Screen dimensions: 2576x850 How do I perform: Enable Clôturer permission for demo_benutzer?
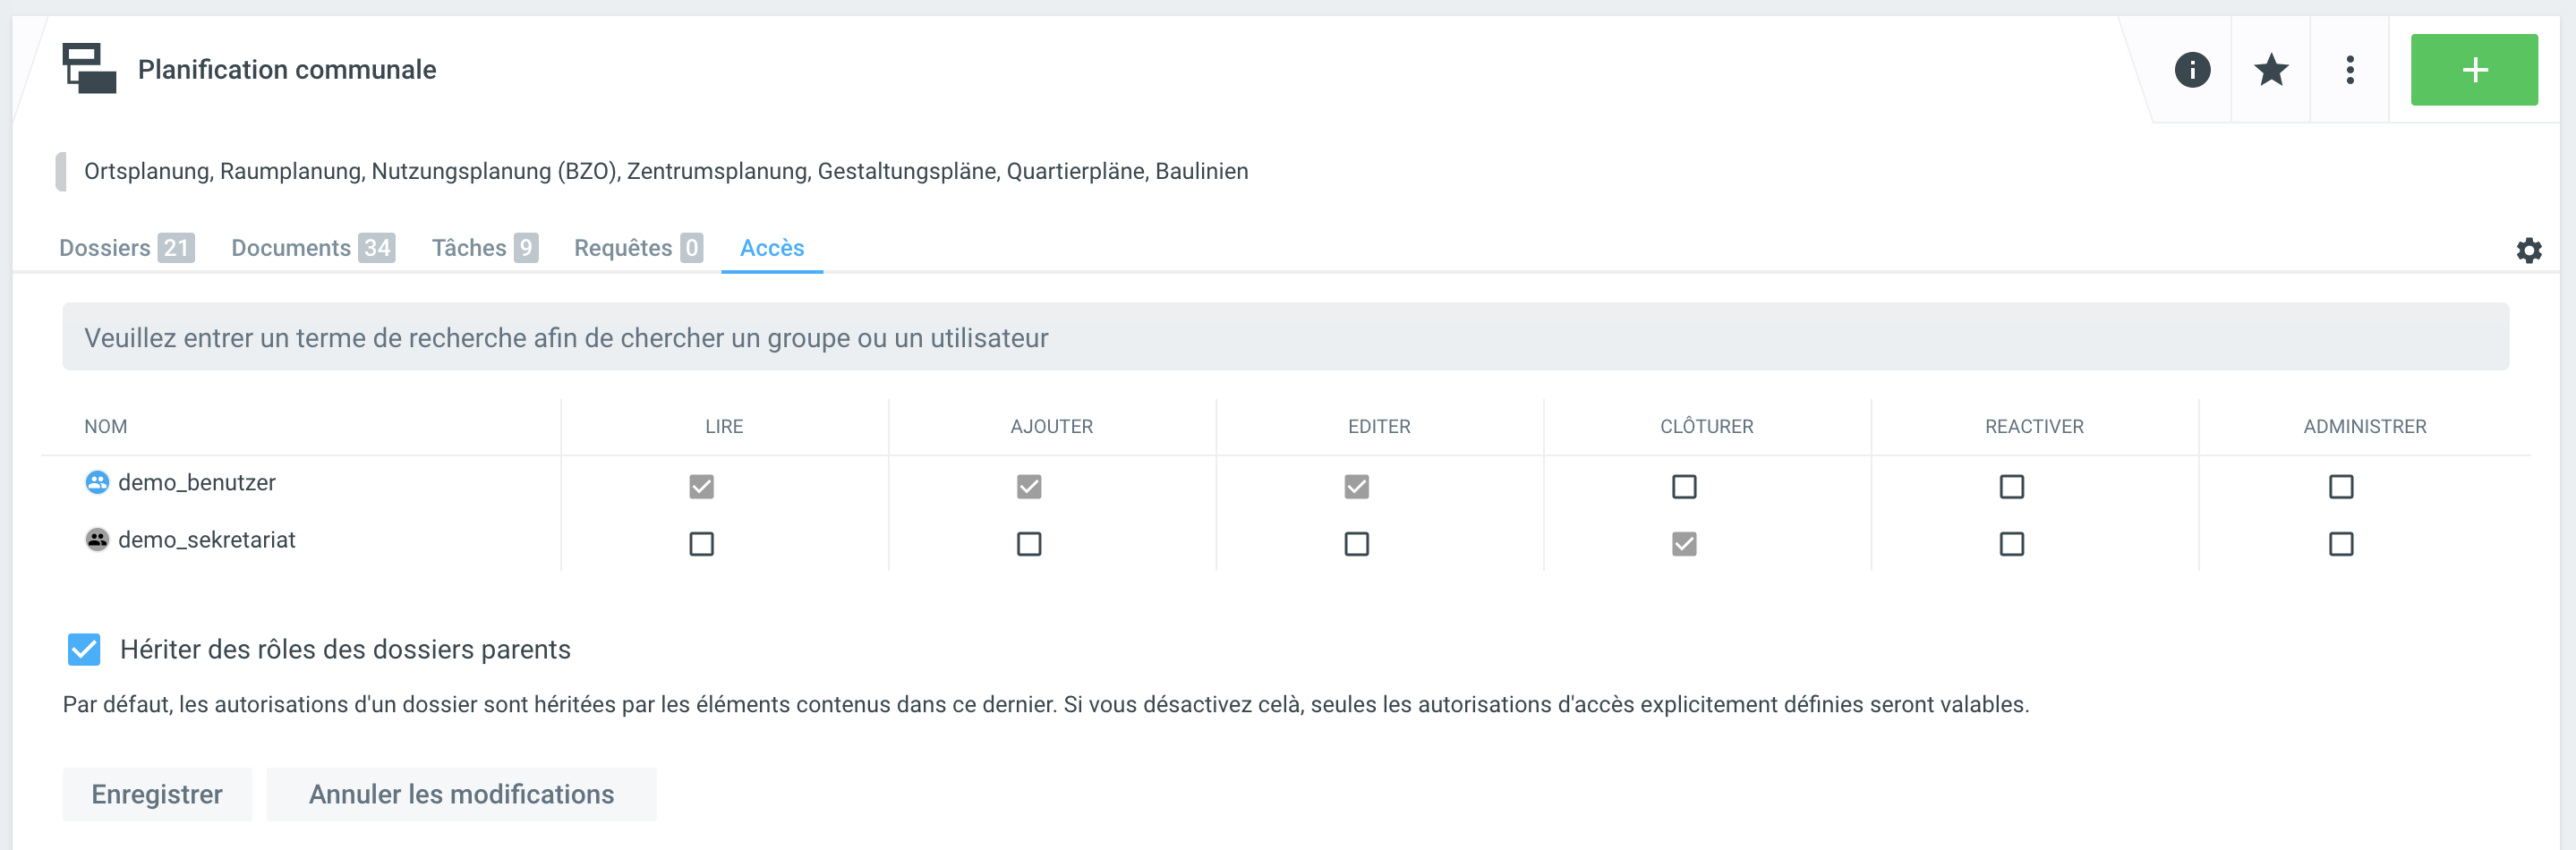[x=1684, y=487]
